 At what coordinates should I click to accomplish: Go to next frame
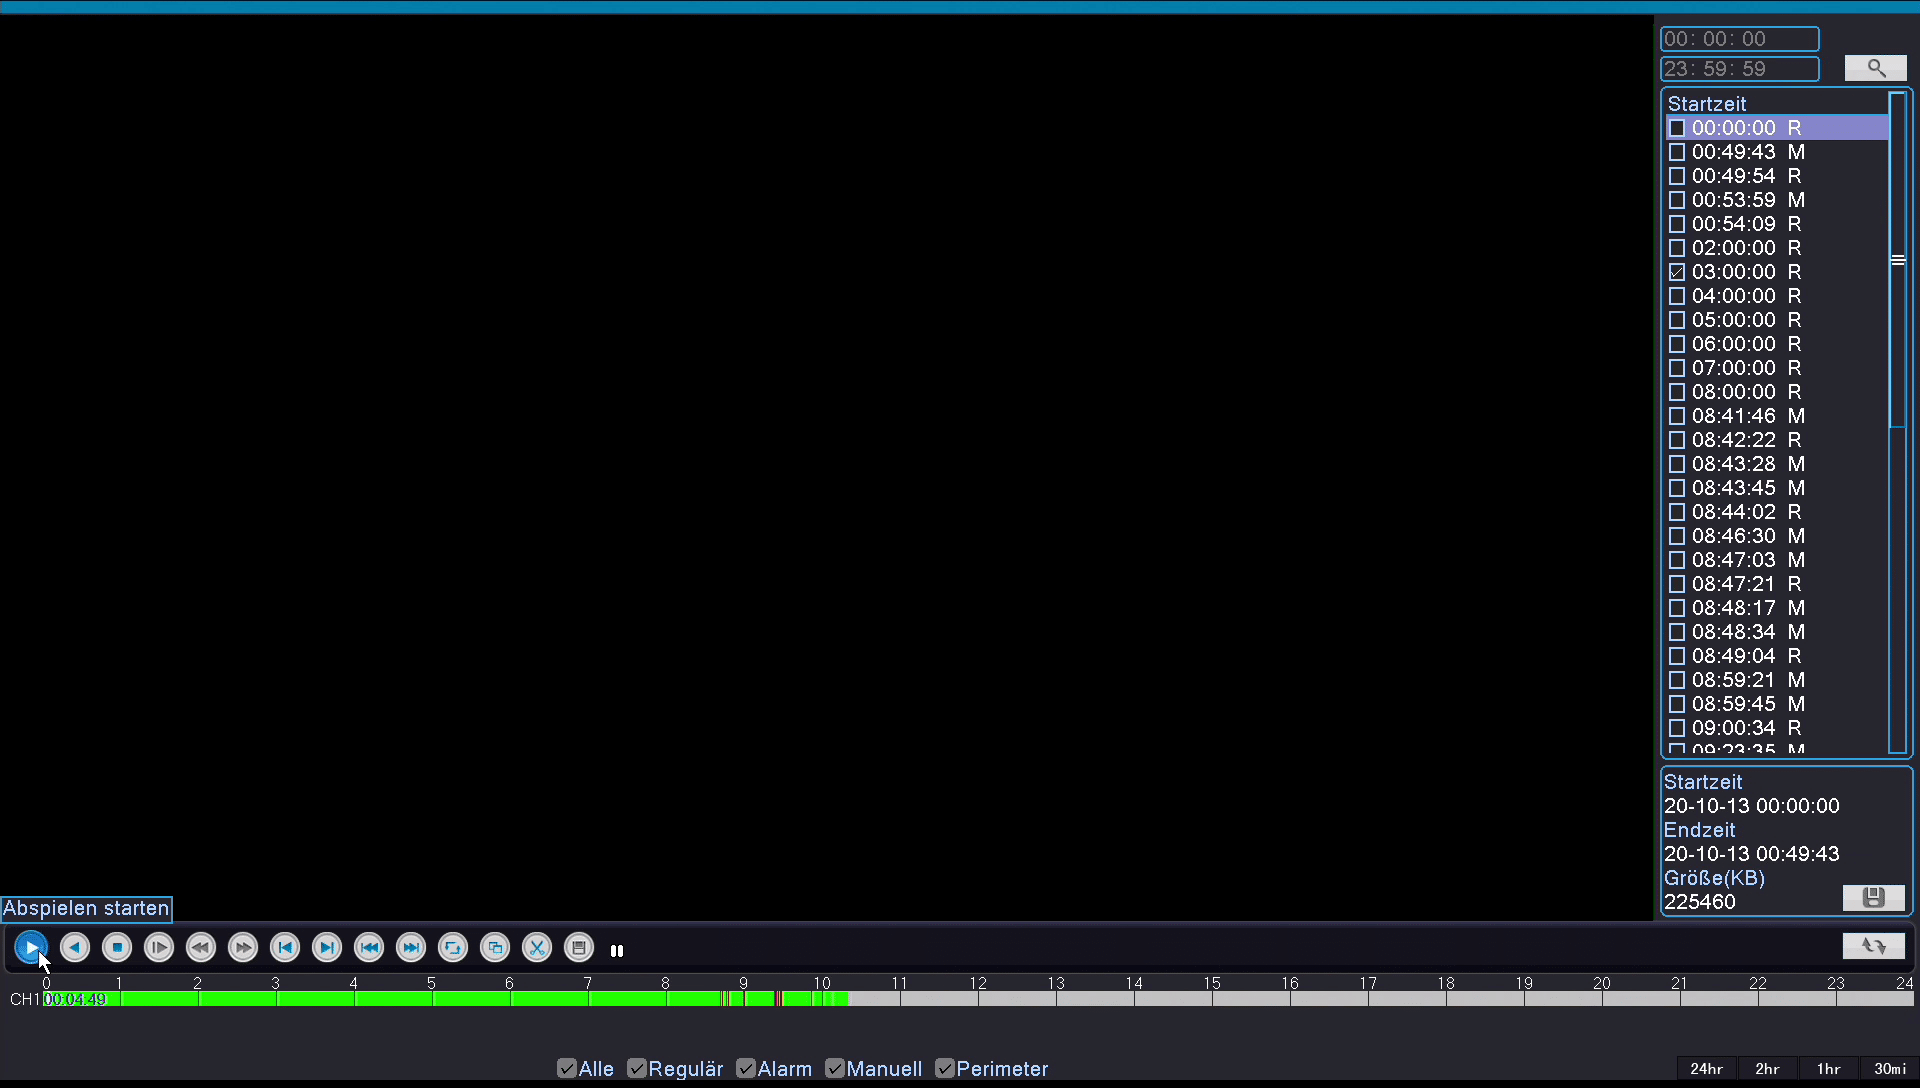[327, 947]
